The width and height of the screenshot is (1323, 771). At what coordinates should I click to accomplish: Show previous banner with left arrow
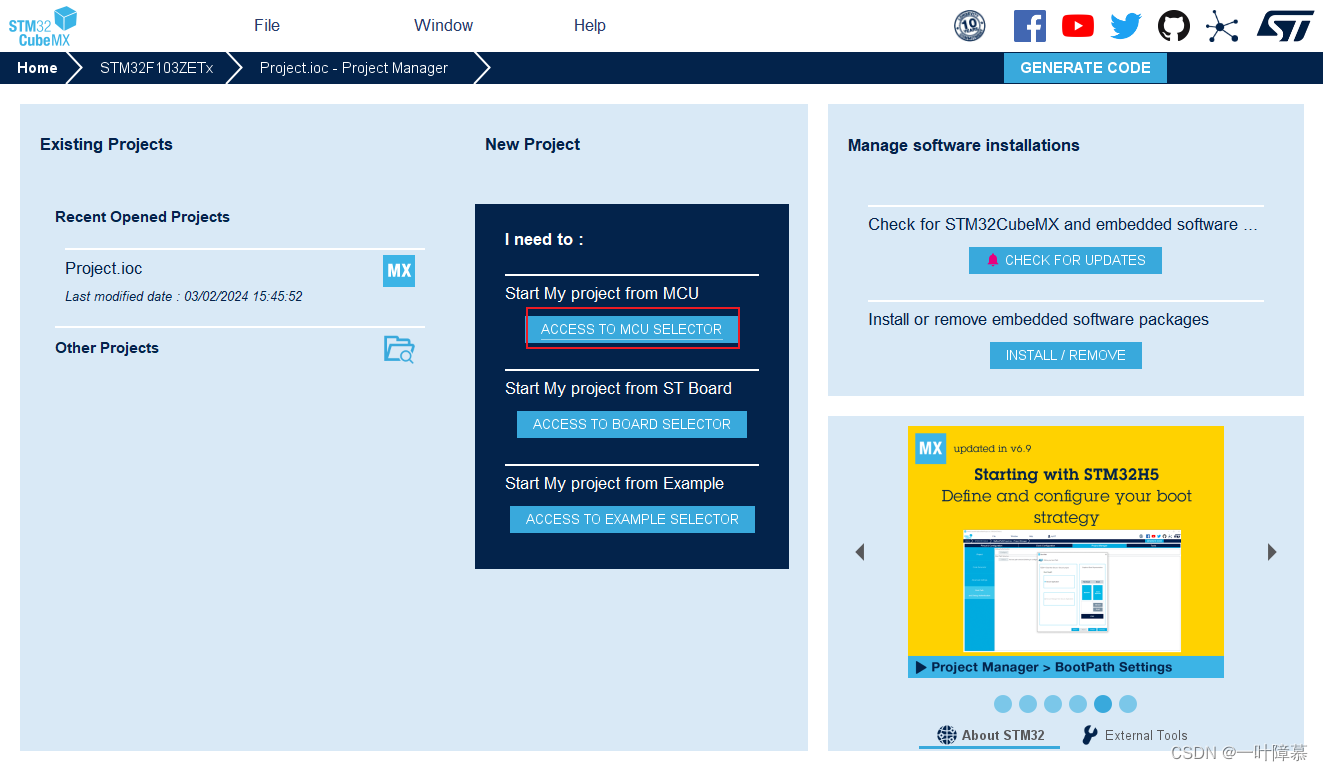[x=860, y=552]
